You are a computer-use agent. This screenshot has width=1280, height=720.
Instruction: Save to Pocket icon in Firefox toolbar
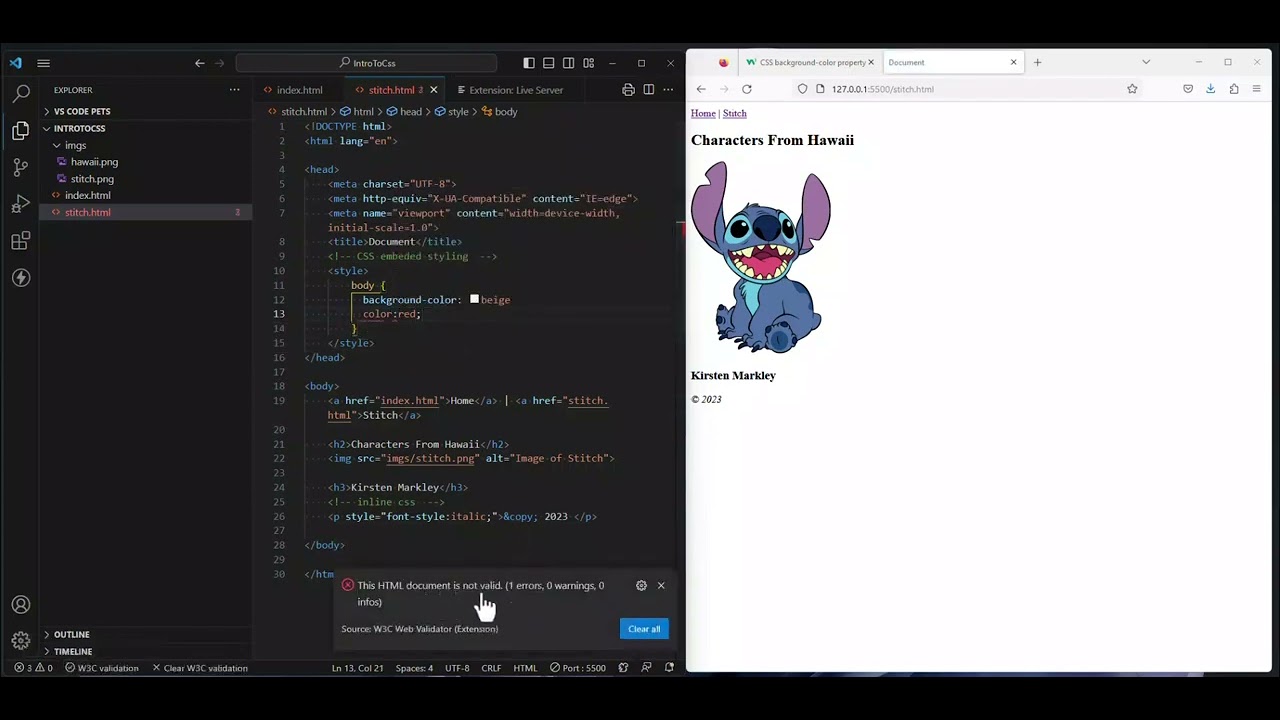pos(1187,89)
